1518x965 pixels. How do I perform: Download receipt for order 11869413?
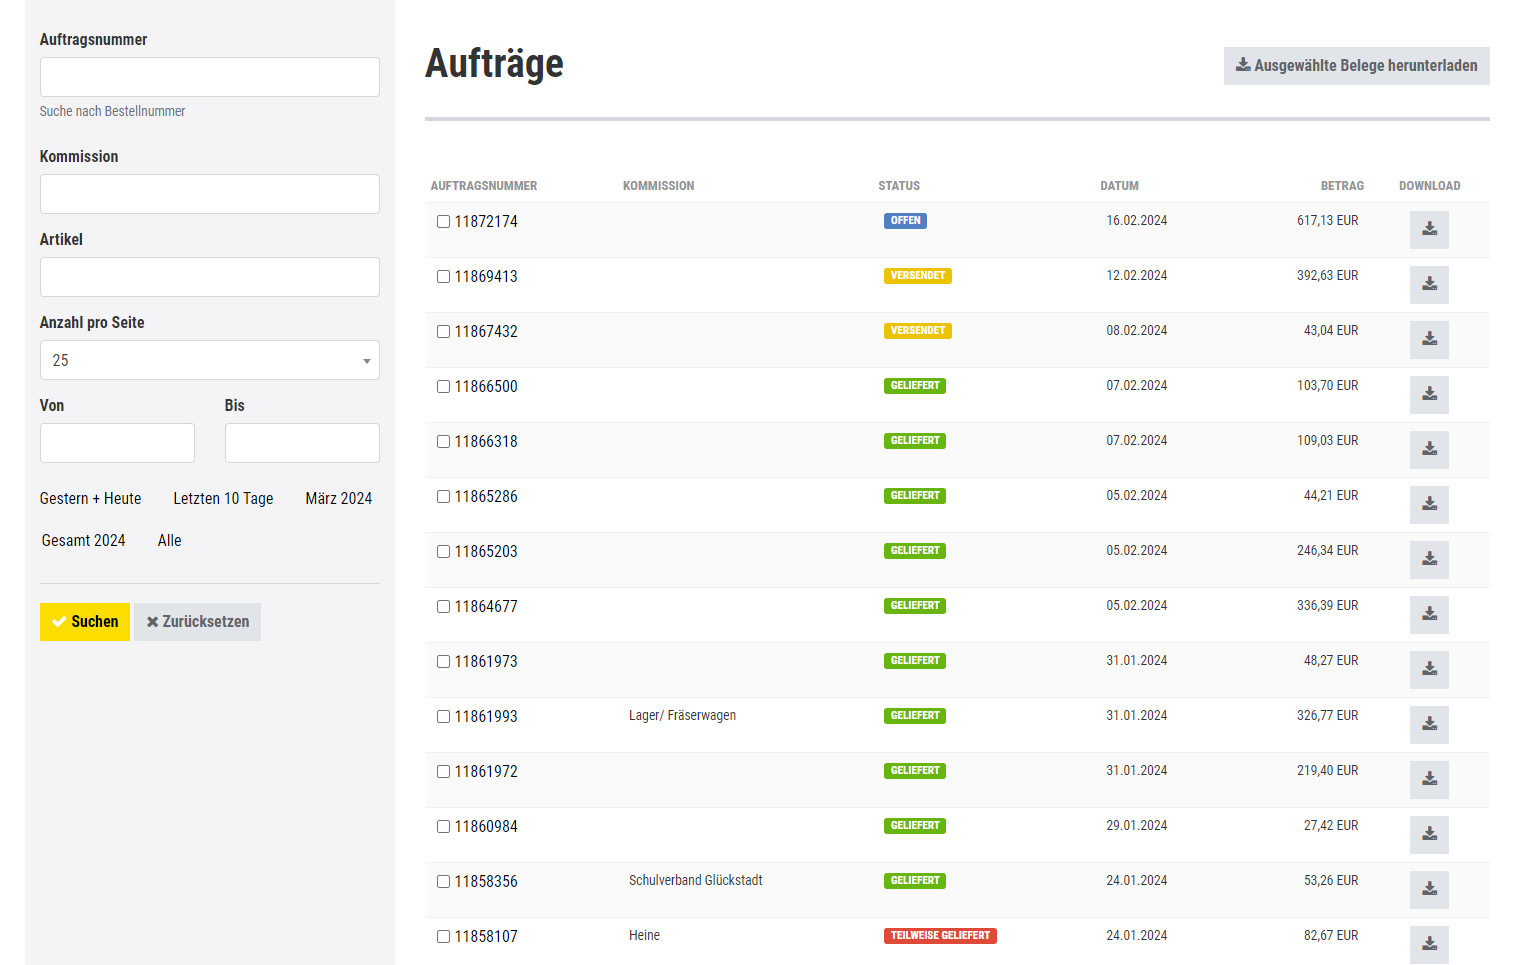click(1429, 284)
